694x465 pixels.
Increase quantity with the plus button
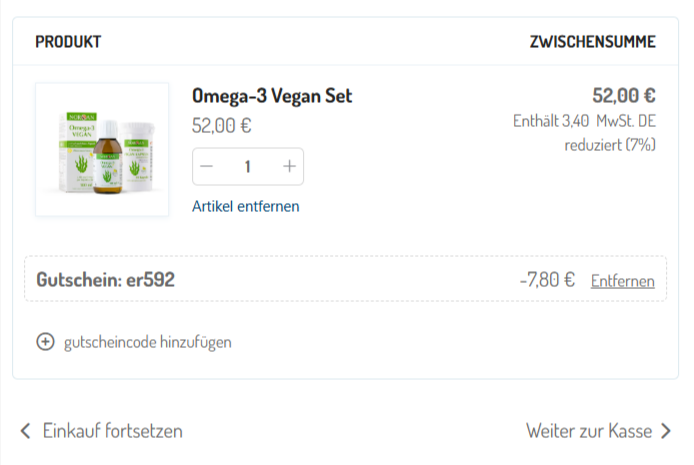[289, 167]
